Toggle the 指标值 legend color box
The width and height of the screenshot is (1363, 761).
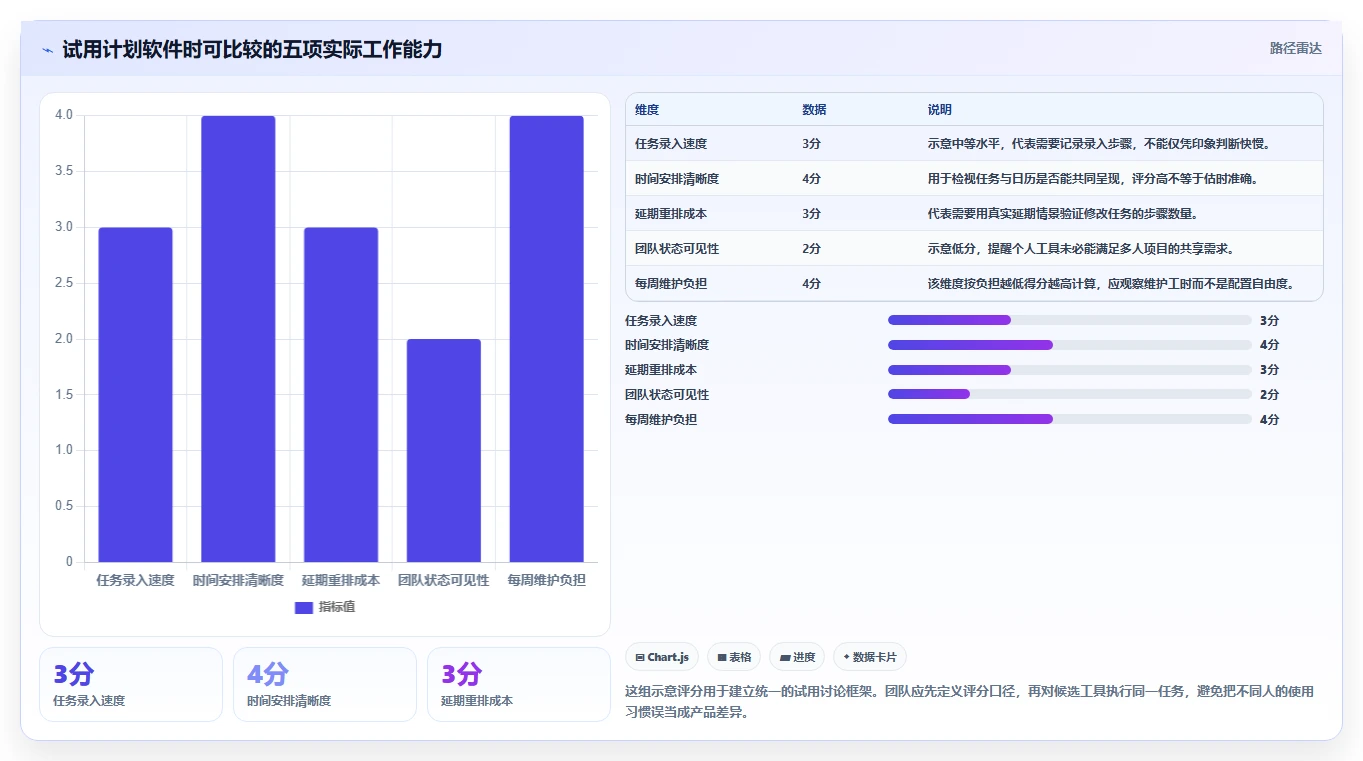pos(304,607)
